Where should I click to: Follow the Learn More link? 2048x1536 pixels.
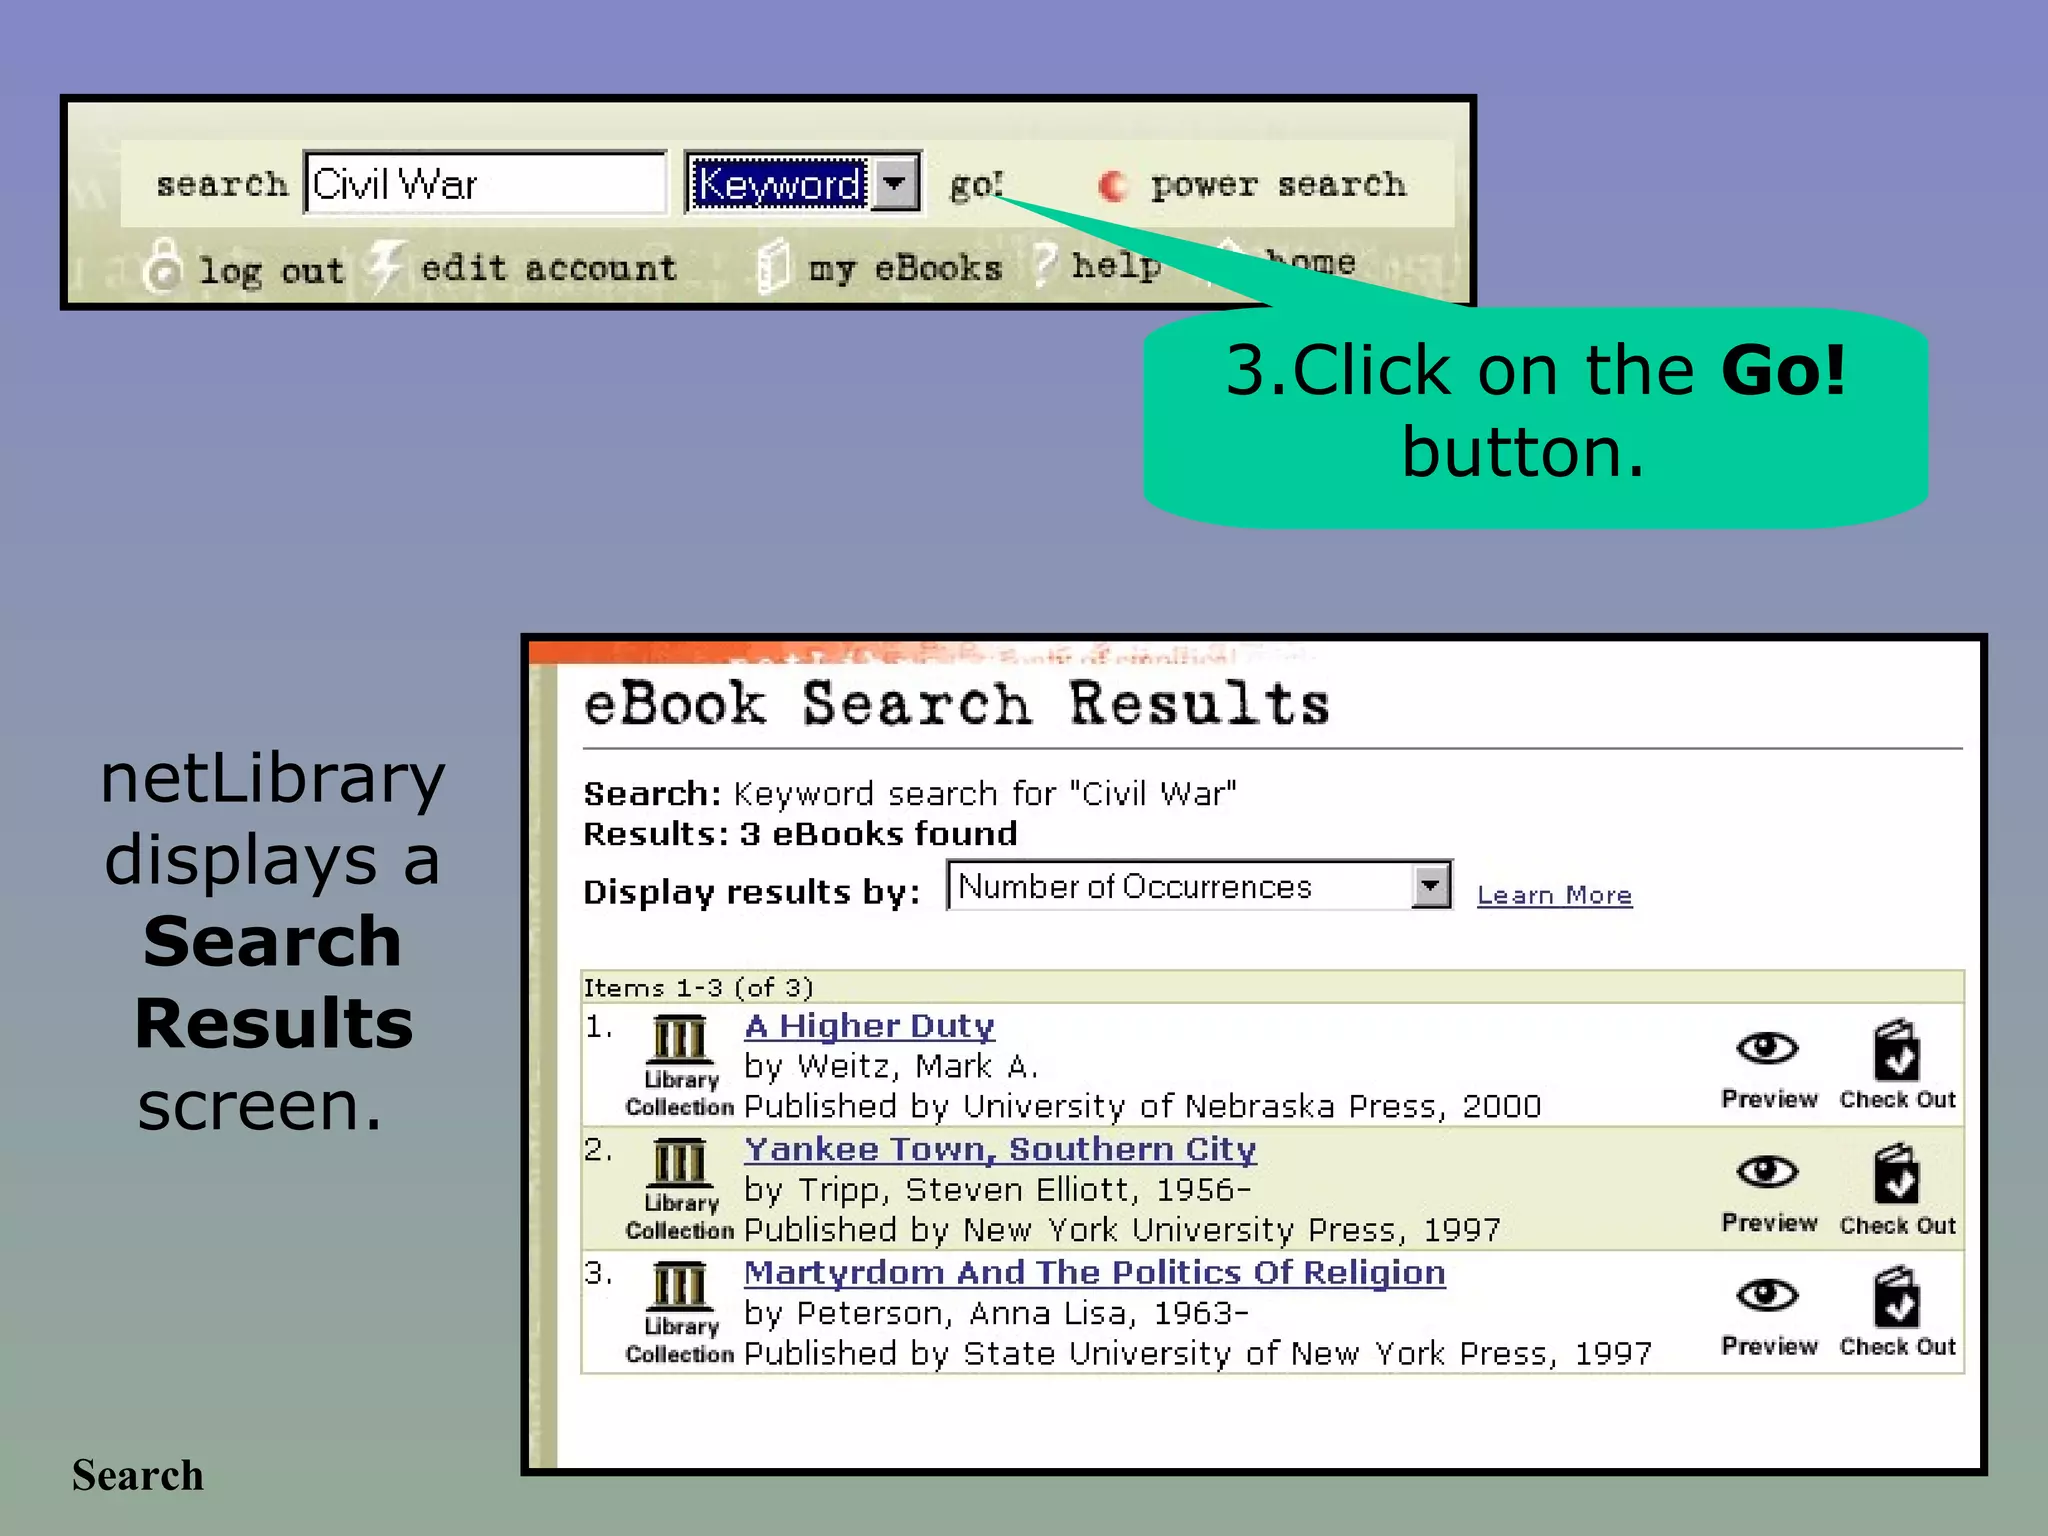click(1555, 895)
